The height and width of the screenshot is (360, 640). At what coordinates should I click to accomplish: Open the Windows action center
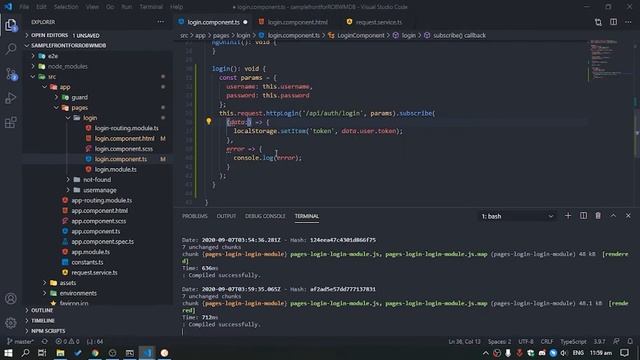click(624, 353)
